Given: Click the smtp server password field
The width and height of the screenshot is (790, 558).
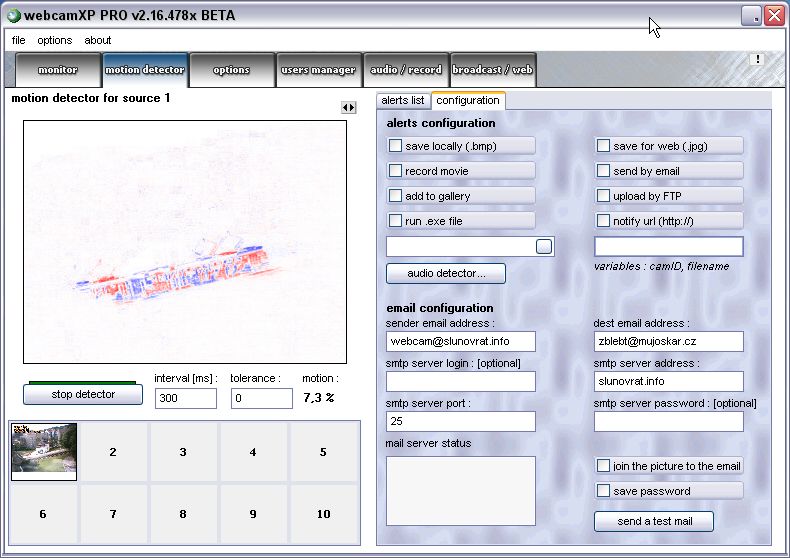Looking at the screenshot, I should 669,422.
